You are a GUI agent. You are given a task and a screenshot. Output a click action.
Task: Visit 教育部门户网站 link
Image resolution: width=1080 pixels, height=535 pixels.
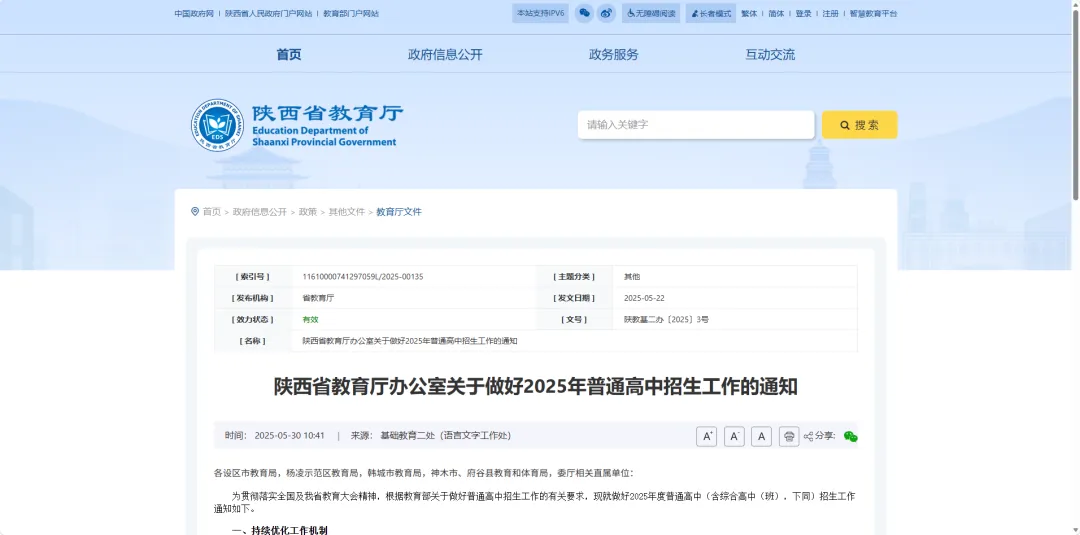click(x=351, y=14)
